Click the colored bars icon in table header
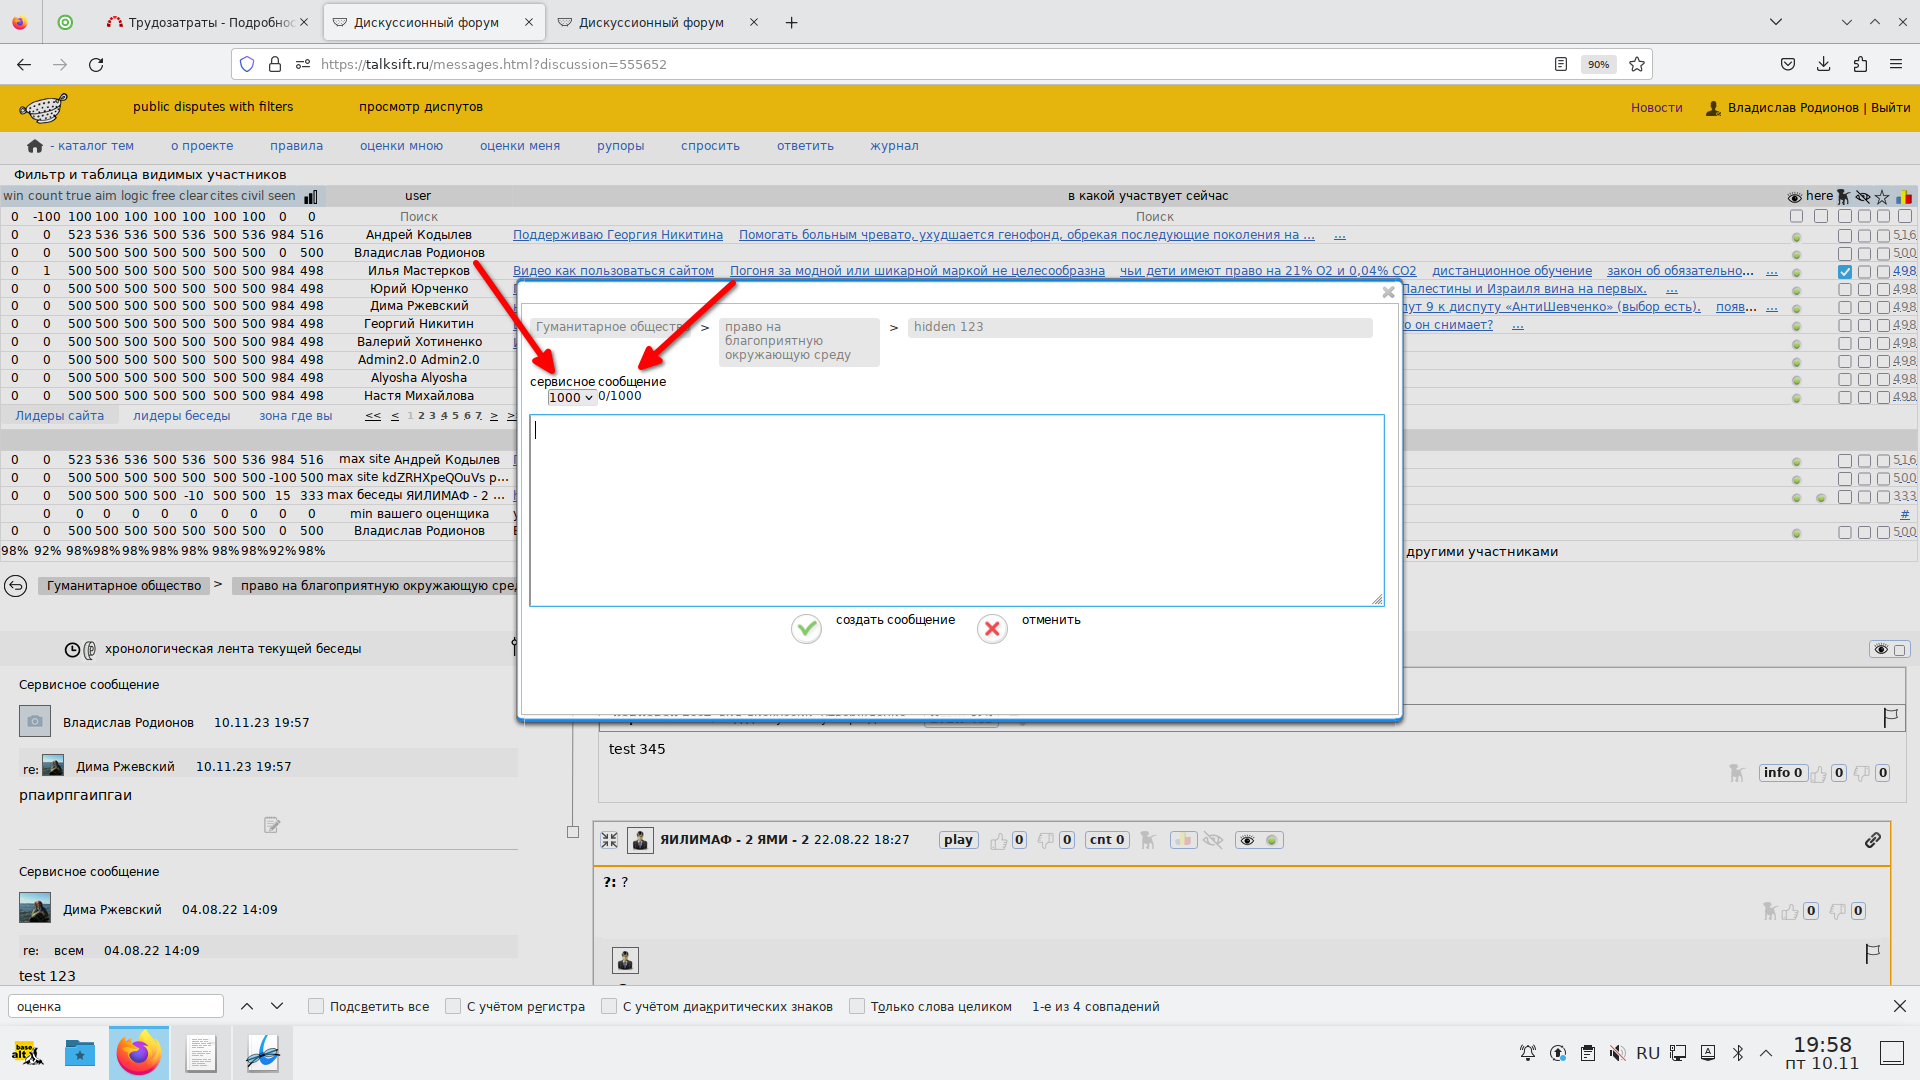 click(1904, 197)
